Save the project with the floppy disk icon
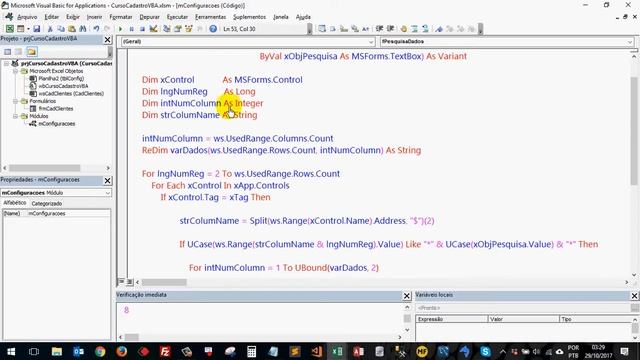This screenshot has height=360, width=640. 37,29
